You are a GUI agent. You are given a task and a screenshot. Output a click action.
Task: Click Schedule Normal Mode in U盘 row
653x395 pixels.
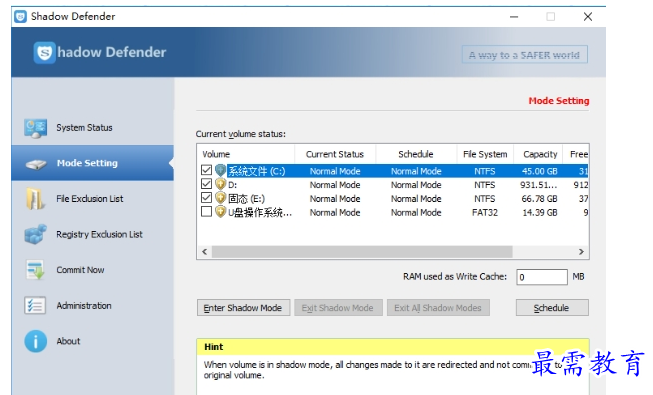(x=416, y=212)
